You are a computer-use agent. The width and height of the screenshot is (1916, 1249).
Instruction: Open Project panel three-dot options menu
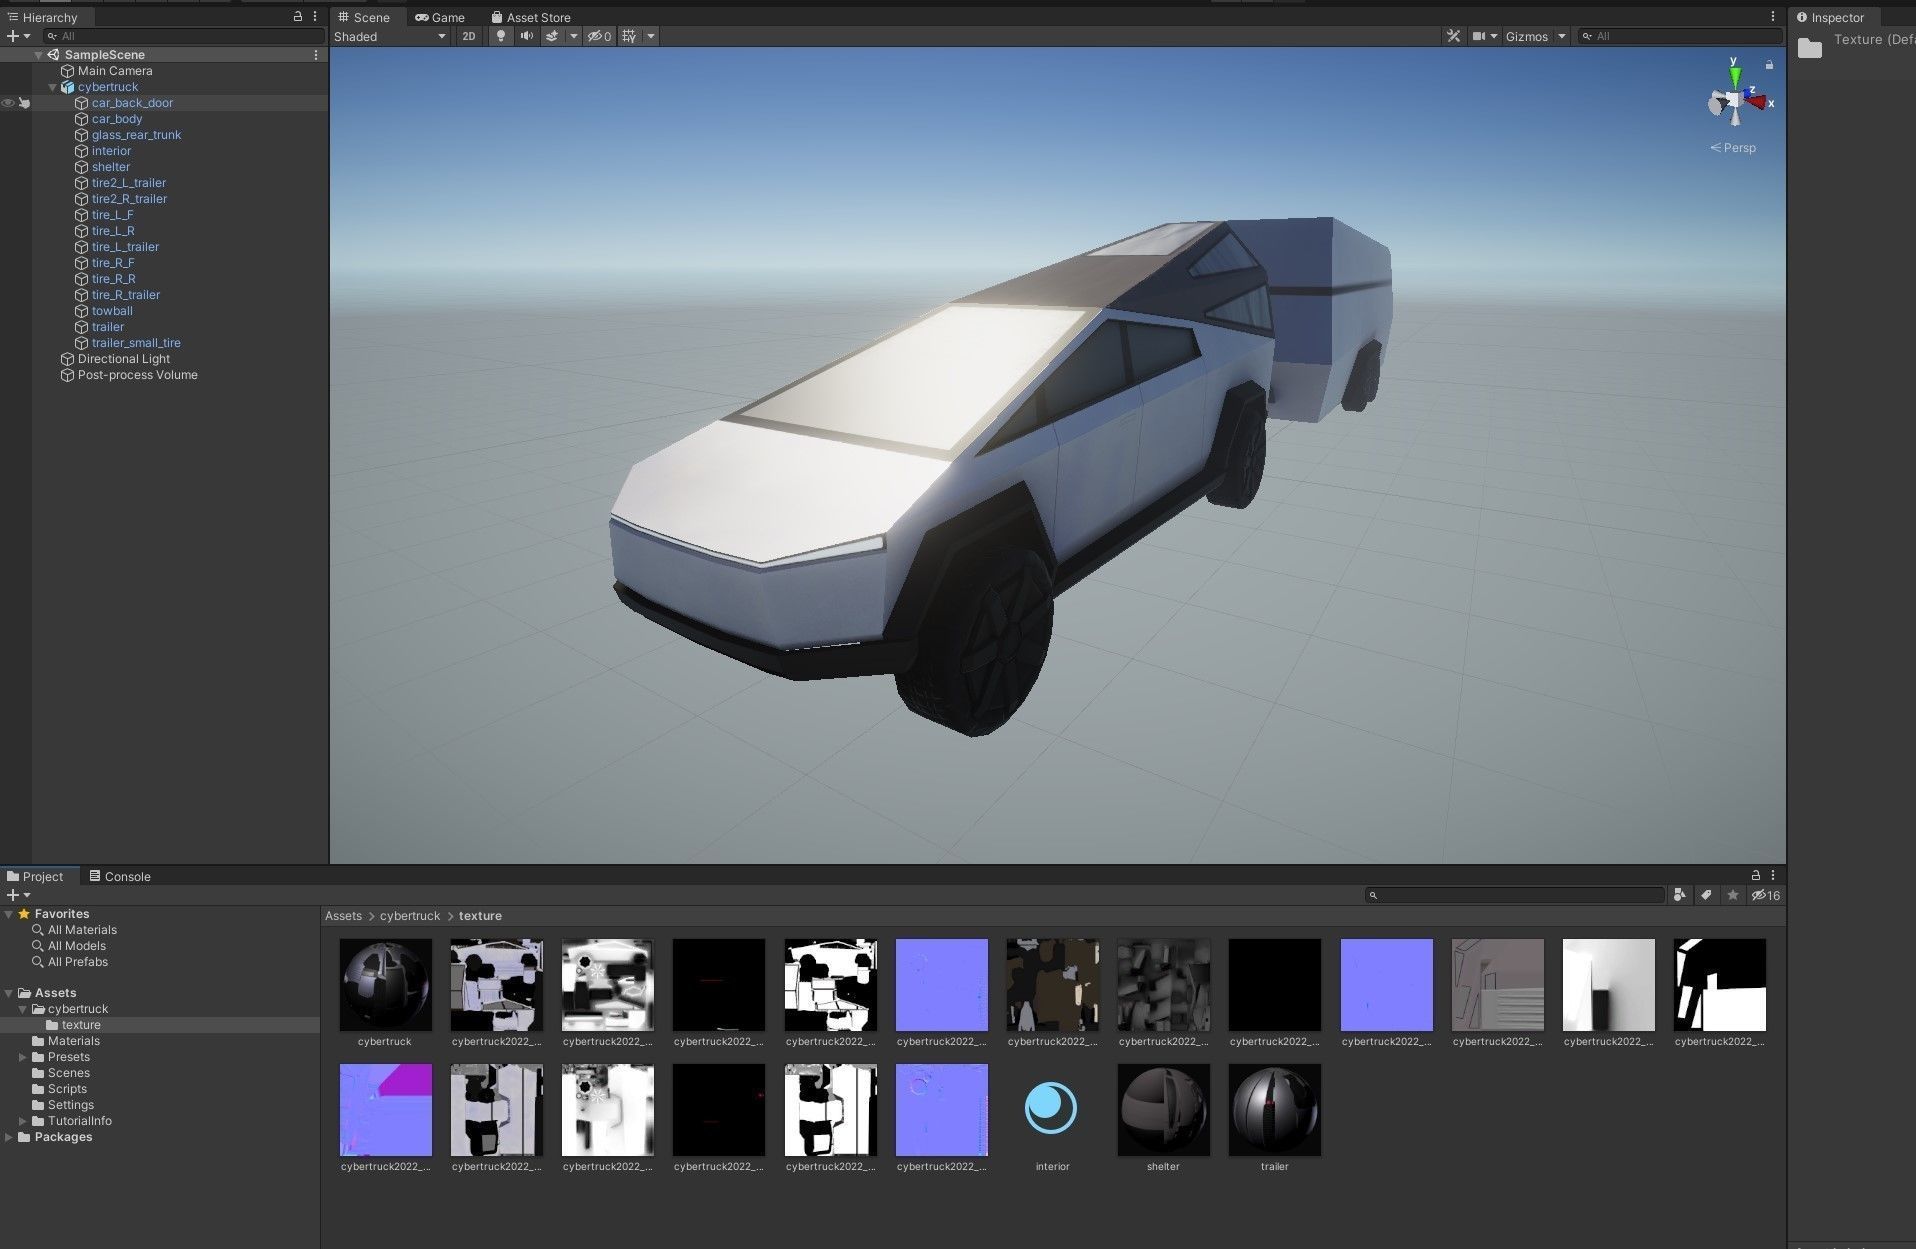point(1773,875)
